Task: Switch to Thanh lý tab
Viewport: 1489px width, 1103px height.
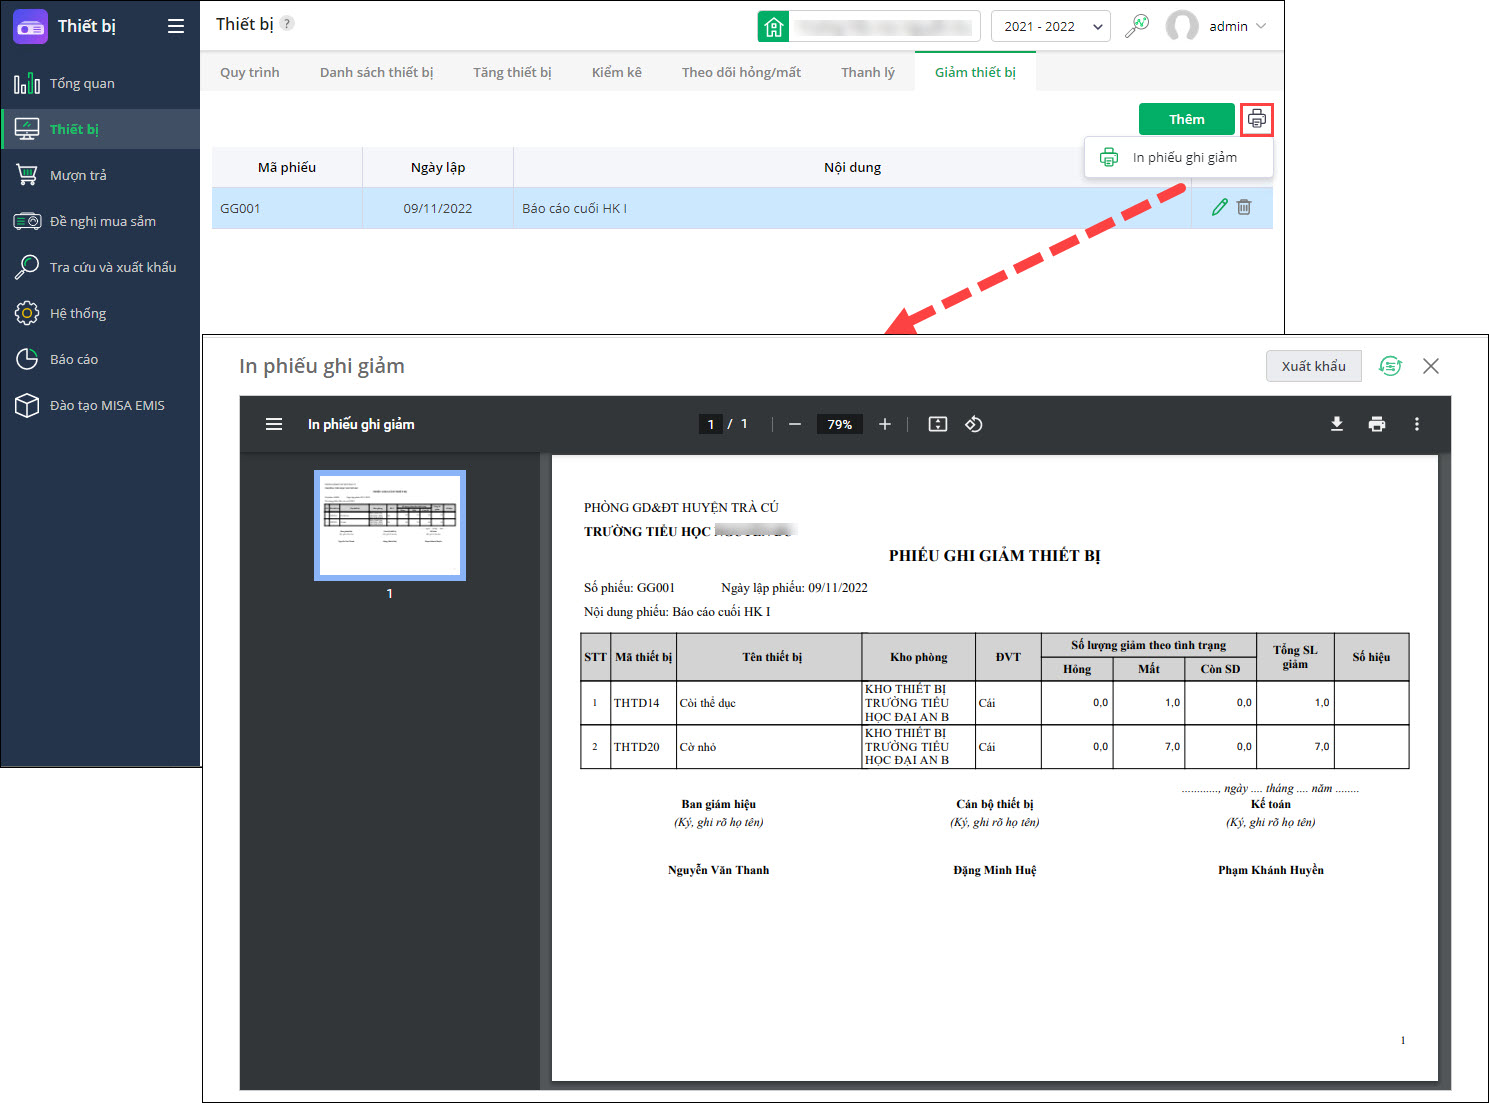Action: [x=867, y=72]
